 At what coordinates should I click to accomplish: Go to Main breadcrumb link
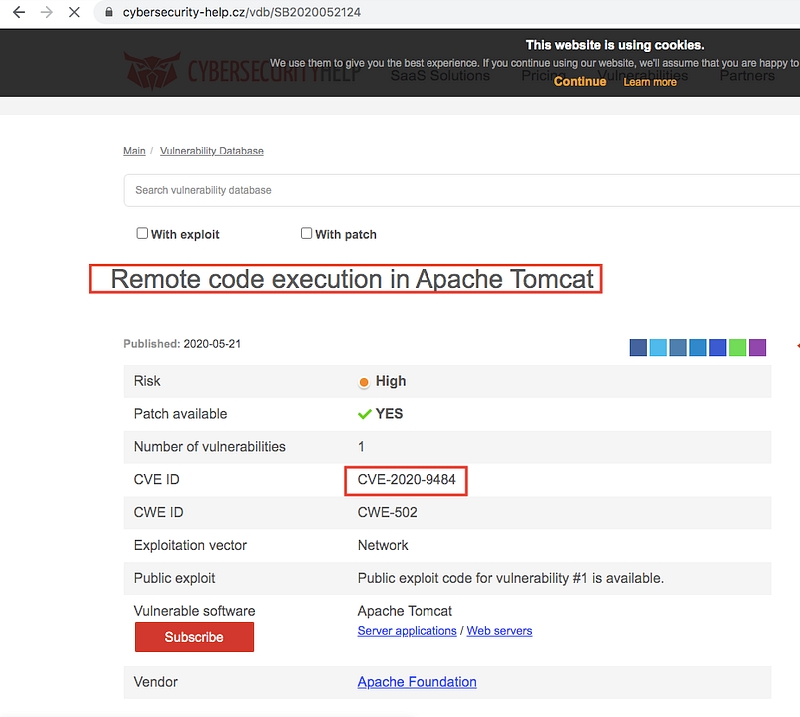[134, 151]
